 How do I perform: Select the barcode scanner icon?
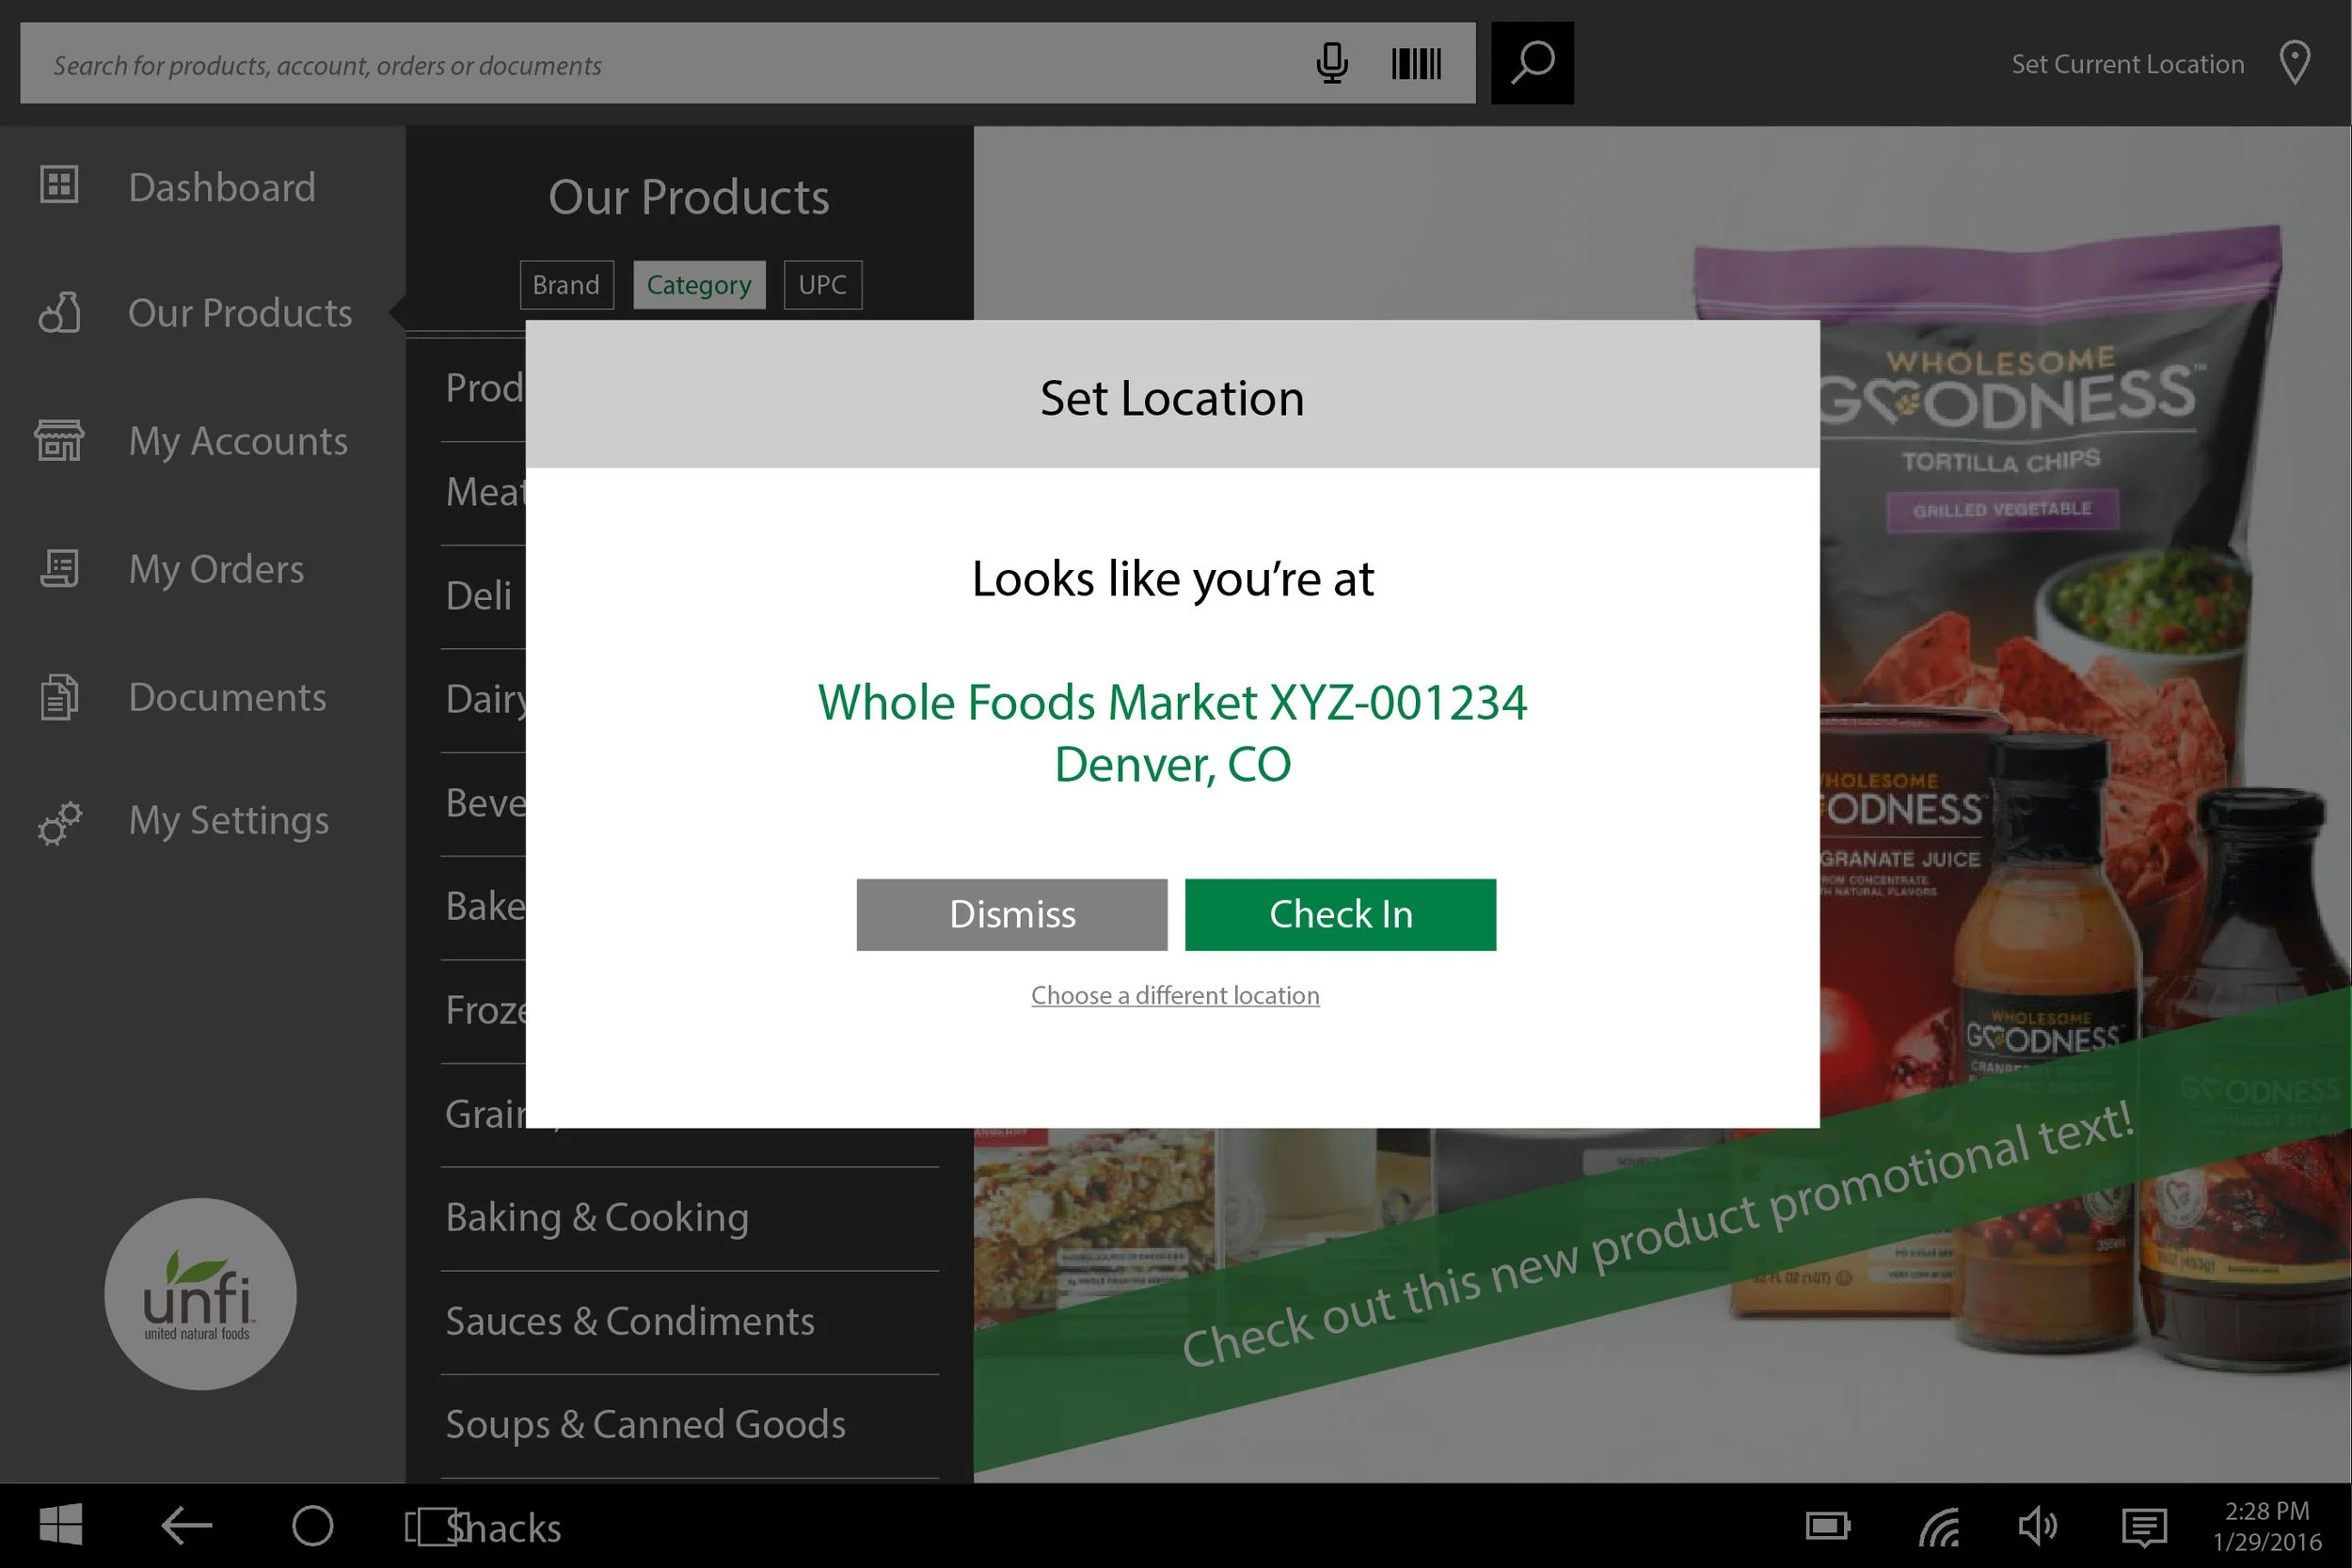click(1416, 63)
